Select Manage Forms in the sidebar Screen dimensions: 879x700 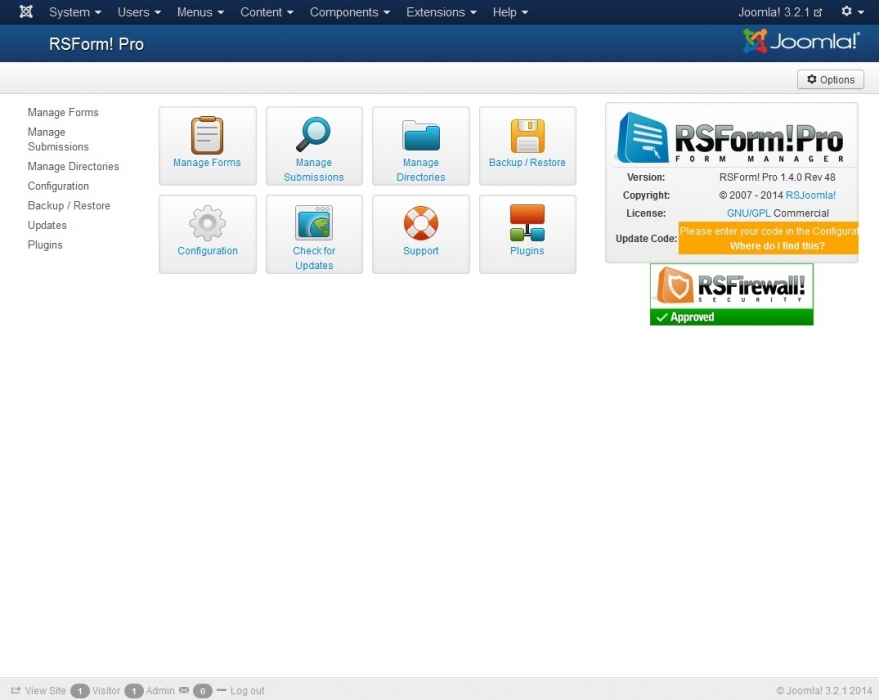(x=63, y=112)
